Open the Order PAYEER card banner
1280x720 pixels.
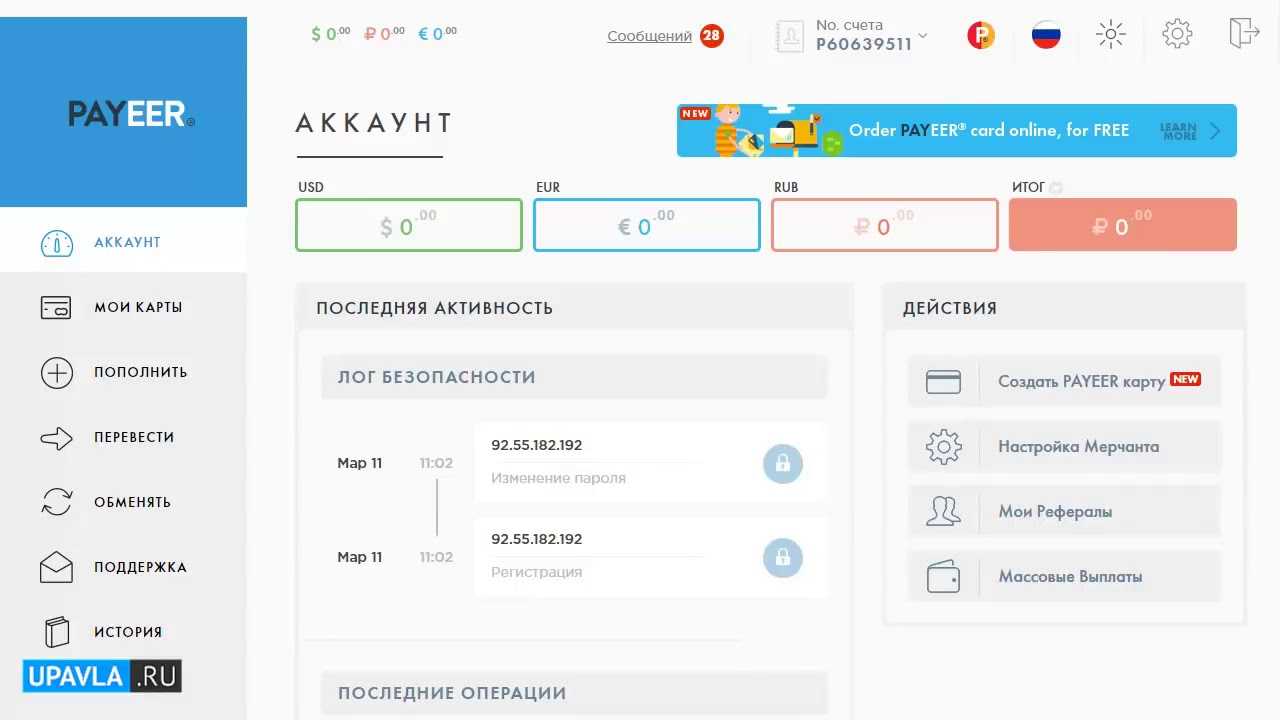[957, 130]
